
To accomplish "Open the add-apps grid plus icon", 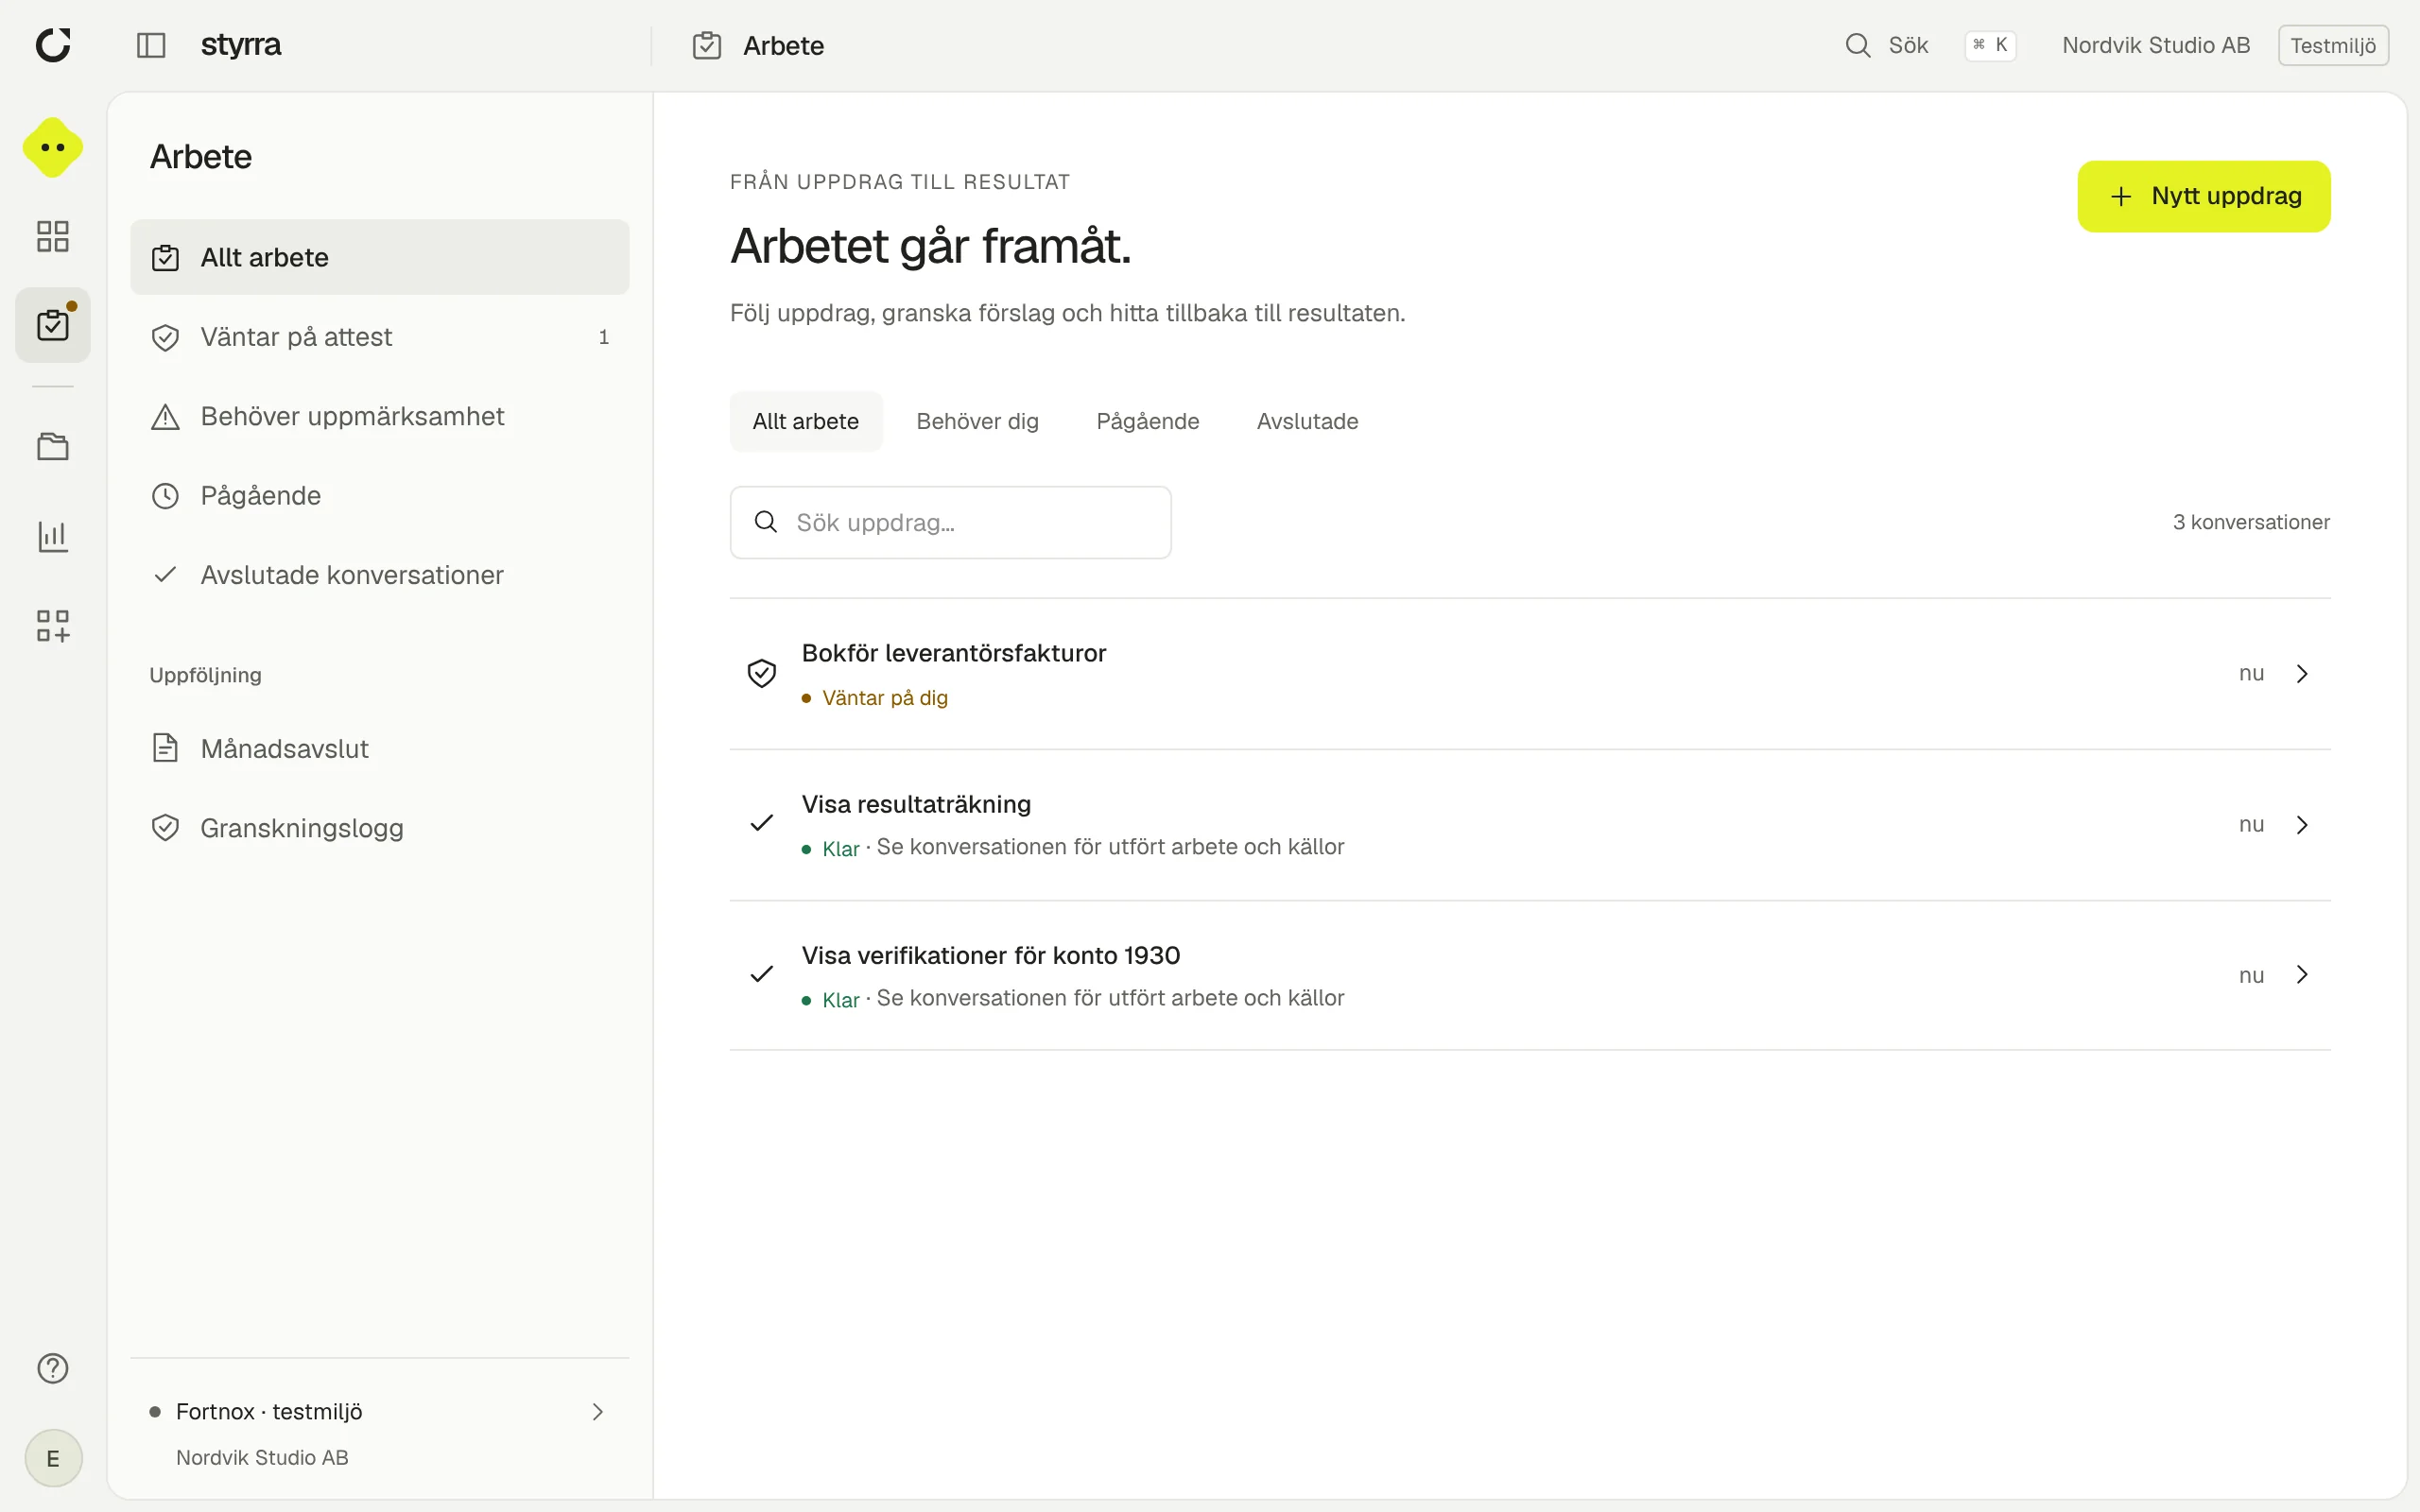I will (53, 626).
